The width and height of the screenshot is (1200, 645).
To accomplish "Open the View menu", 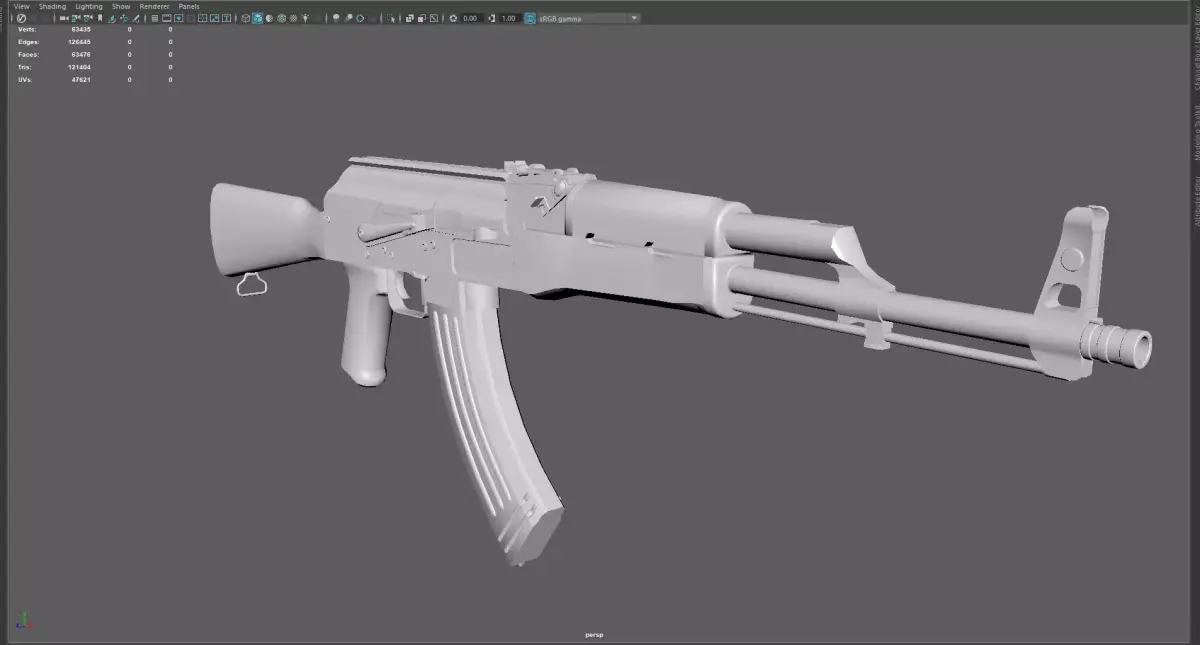I will pos(19,5).
